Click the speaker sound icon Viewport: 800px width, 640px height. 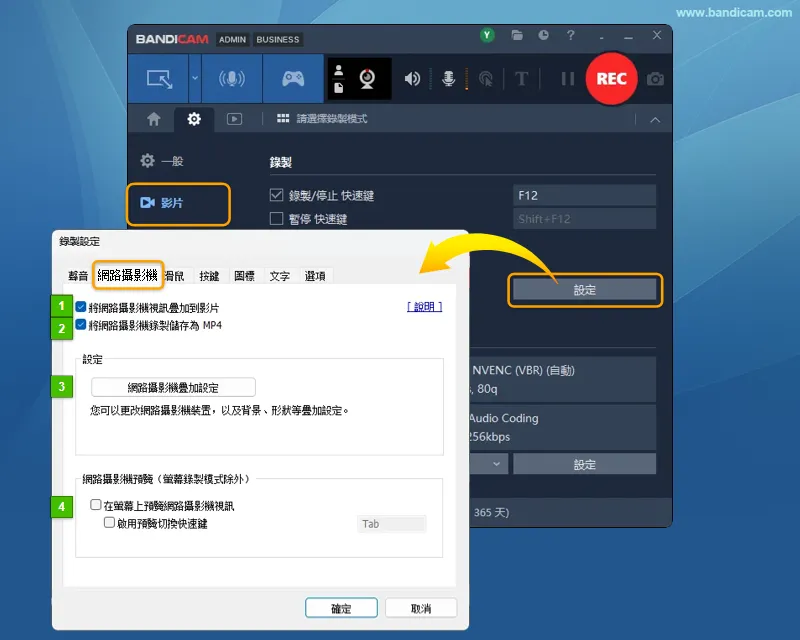pos(412,79)
